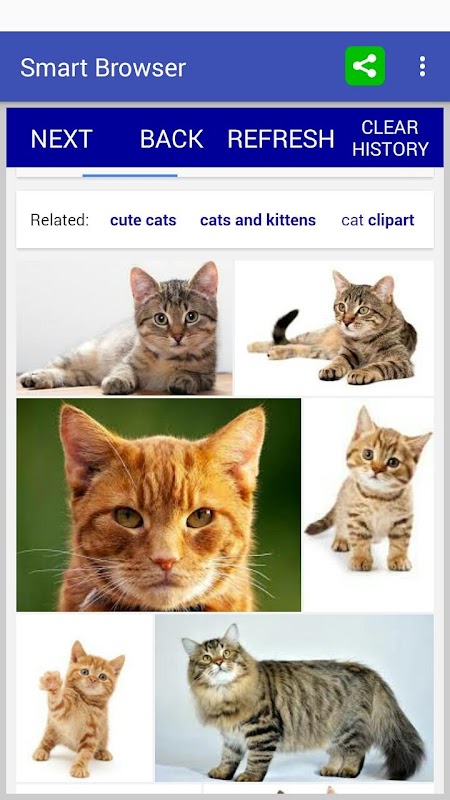Tap the Smart Browser app title
This screenshot has width=450, height=800.
point(103,67)
